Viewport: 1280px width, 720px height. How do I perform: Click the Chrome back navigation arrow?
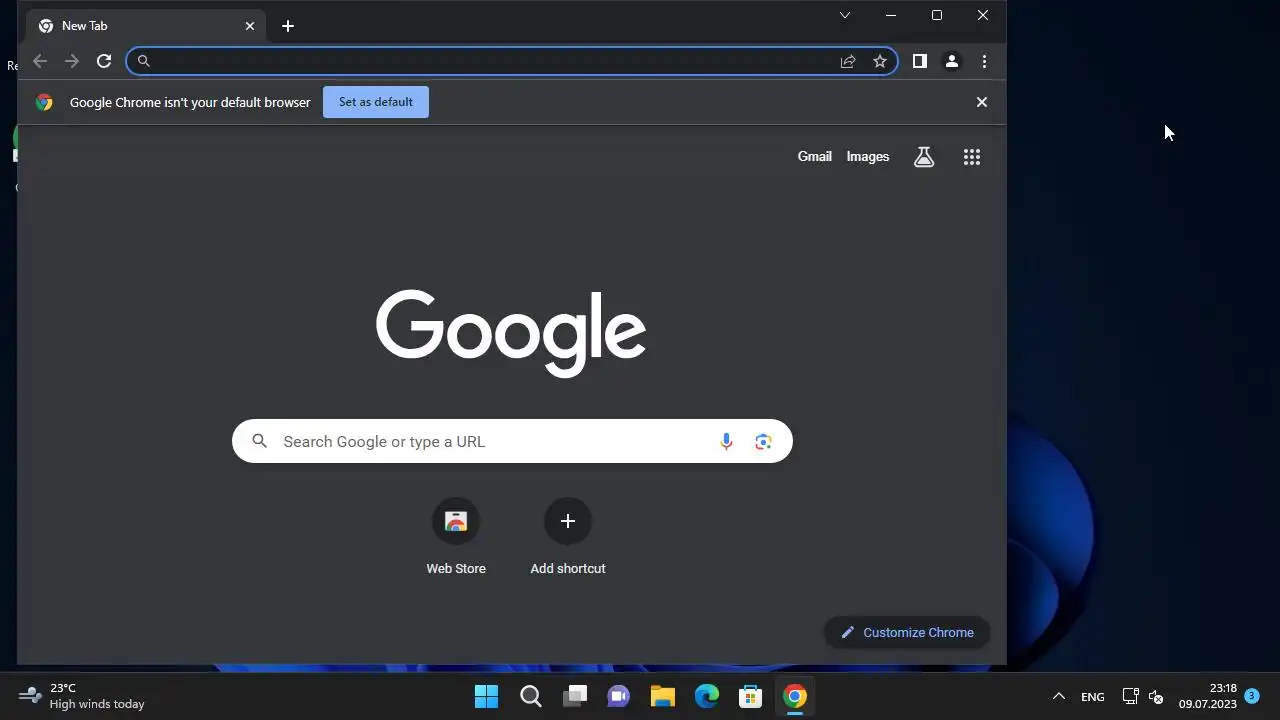click(40, 61)
